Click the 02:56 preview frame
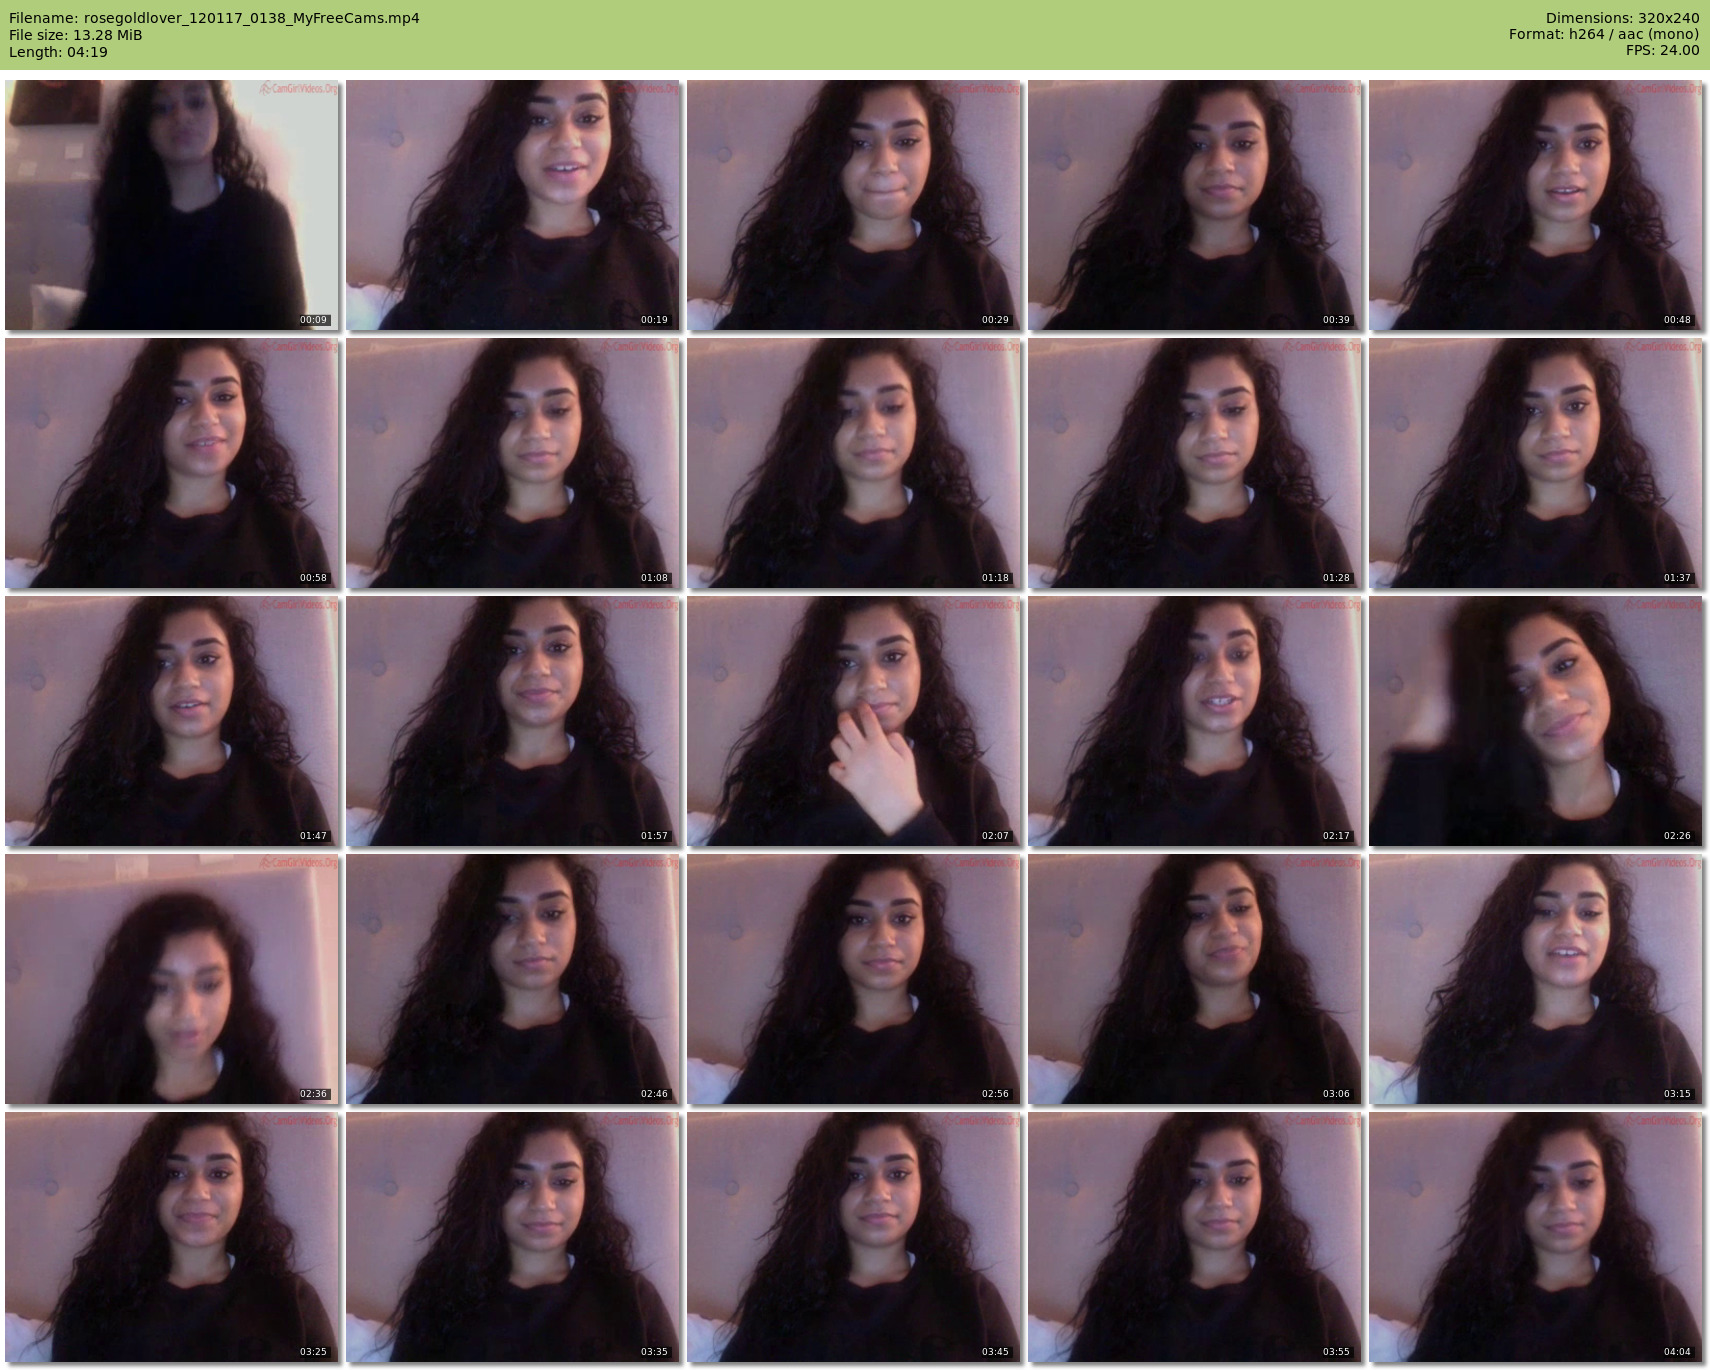 854,979
